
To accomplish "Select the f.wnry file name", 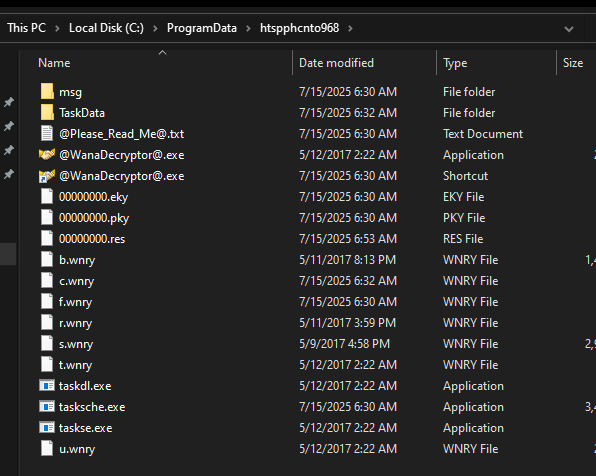I will [x=75, y=302].
